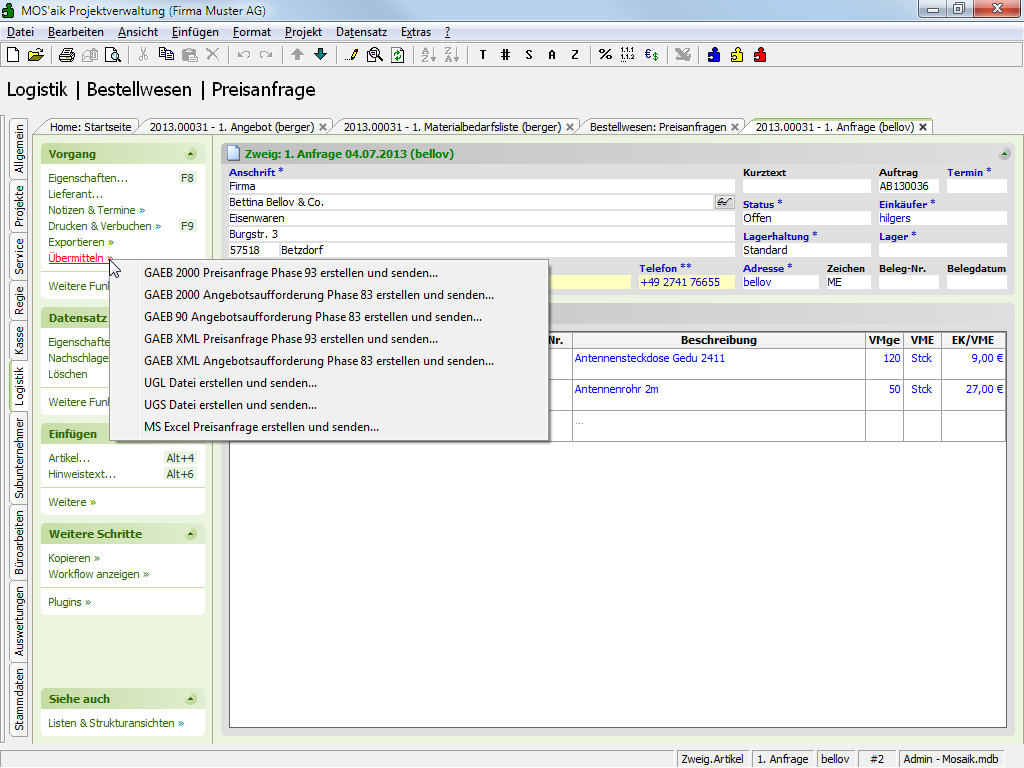Expand the Kopieren submenu

coord(74,558)
